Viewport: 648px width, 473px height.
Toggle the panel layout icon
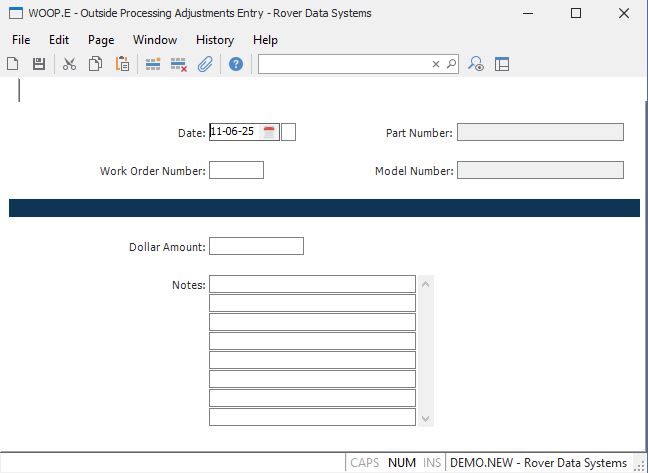click(502, 64)
